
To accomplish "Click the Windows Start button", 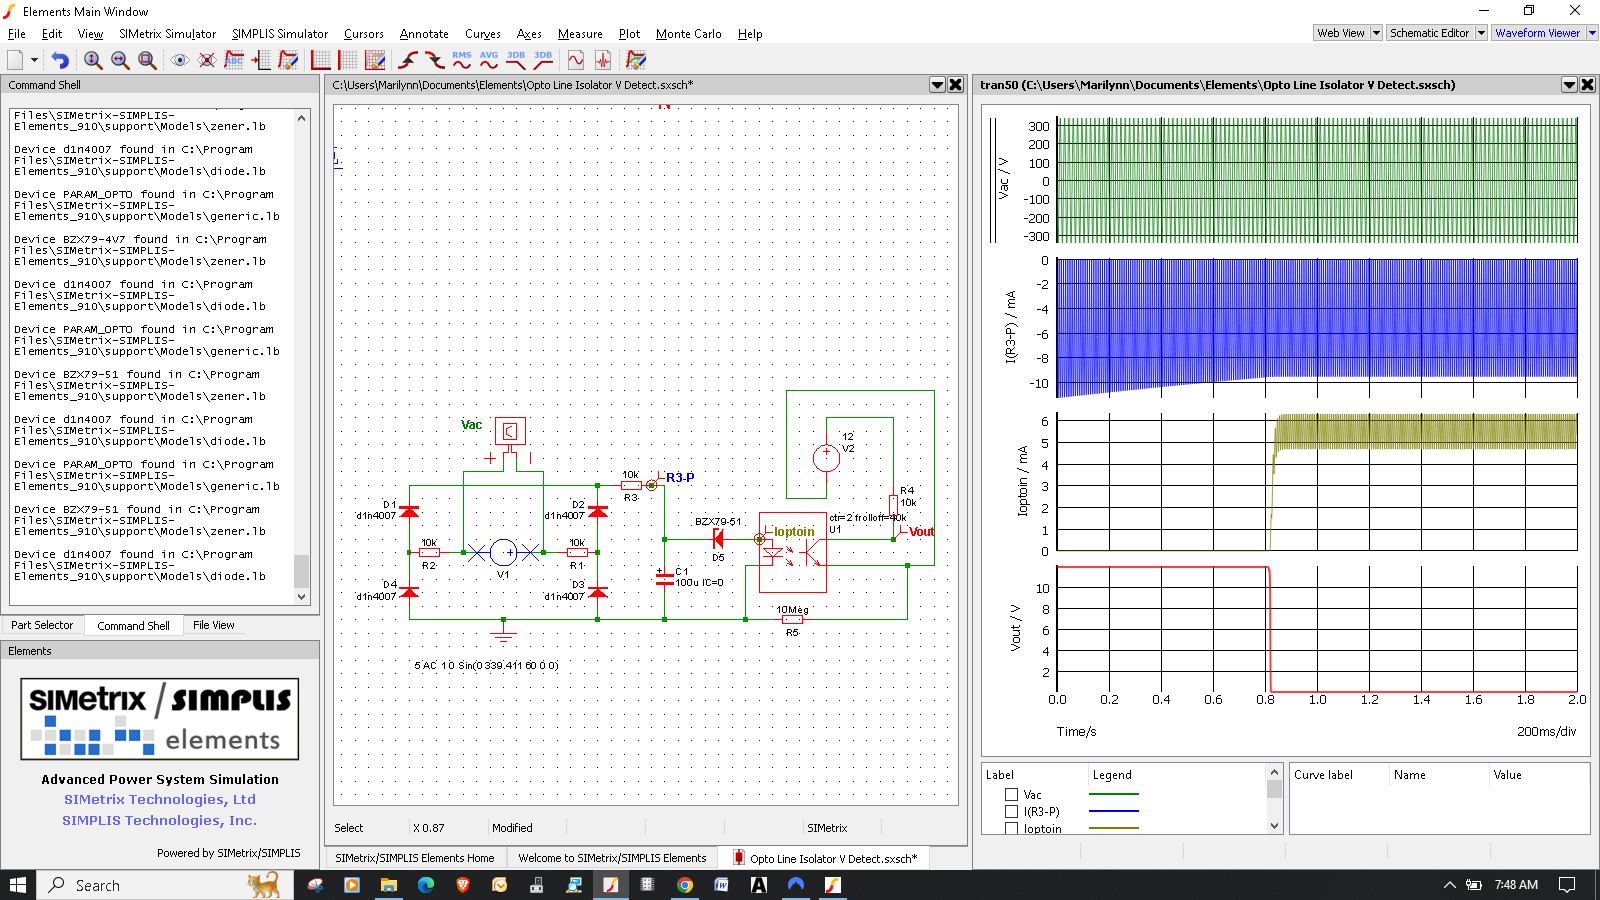I will pyautogui.click(x=17, y=885).
